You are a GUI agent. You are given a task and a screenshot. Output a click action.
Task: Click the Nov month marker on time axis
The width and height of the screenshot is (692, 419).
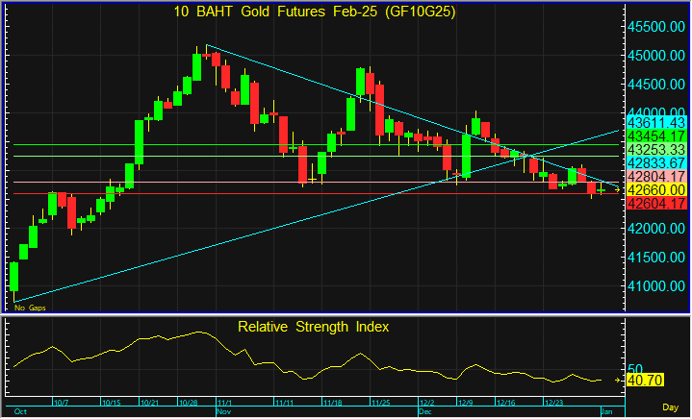tap(222, 411)
